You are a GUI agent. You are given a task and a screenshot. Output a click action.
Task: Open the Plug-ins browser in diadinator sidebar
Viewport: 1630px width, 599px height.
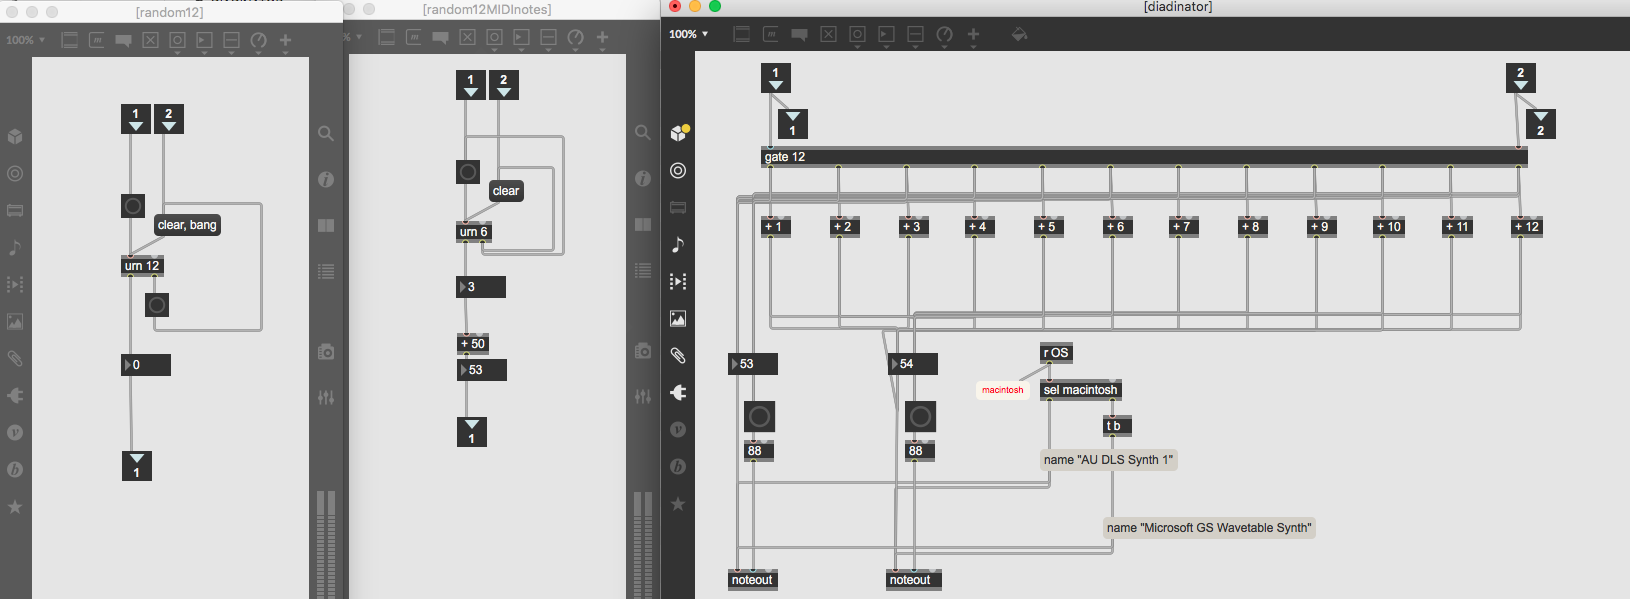click(x=678, y=392)
